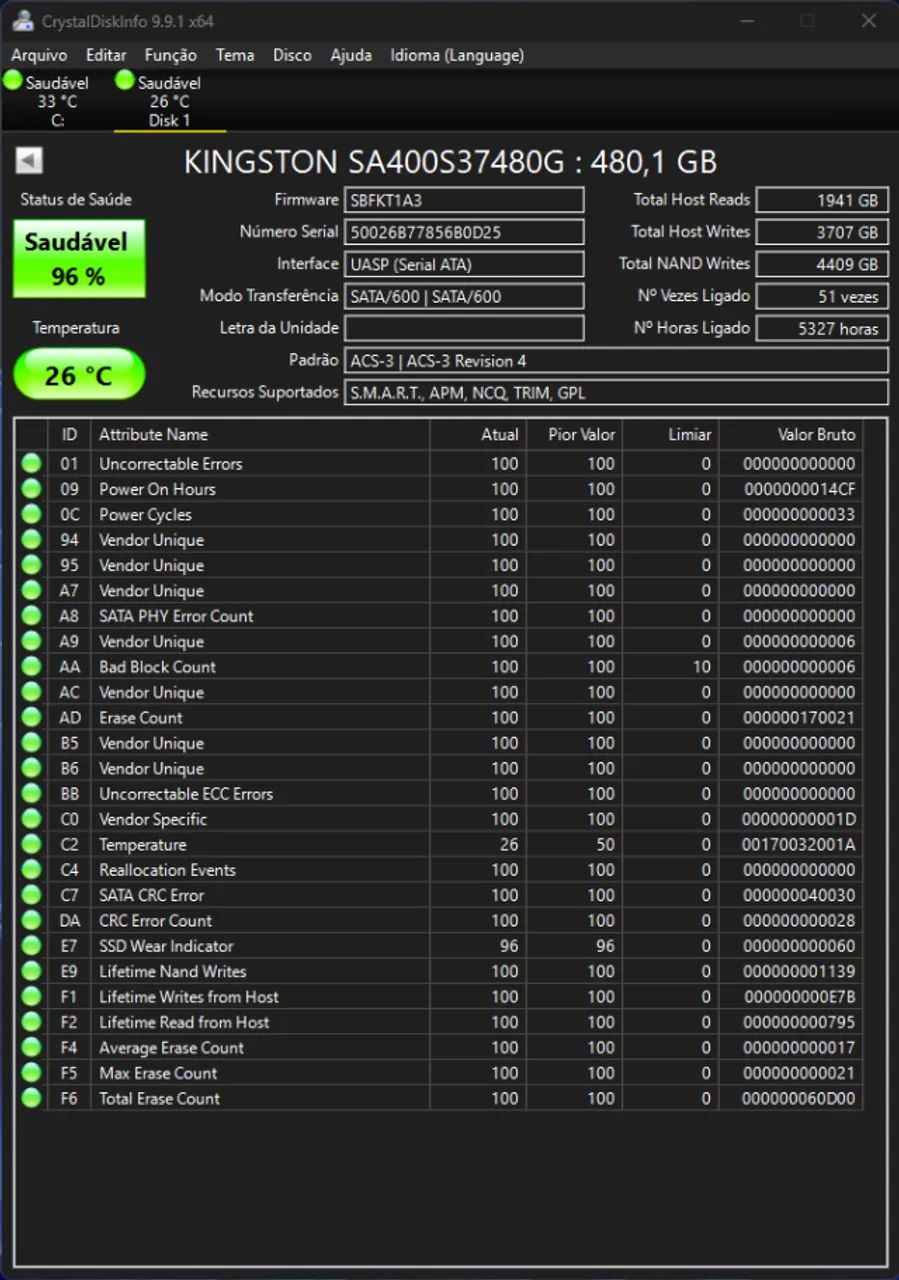Screen dimensions: 899x1280
Task: Click the ID column header
Action: (x=69, y=434)
